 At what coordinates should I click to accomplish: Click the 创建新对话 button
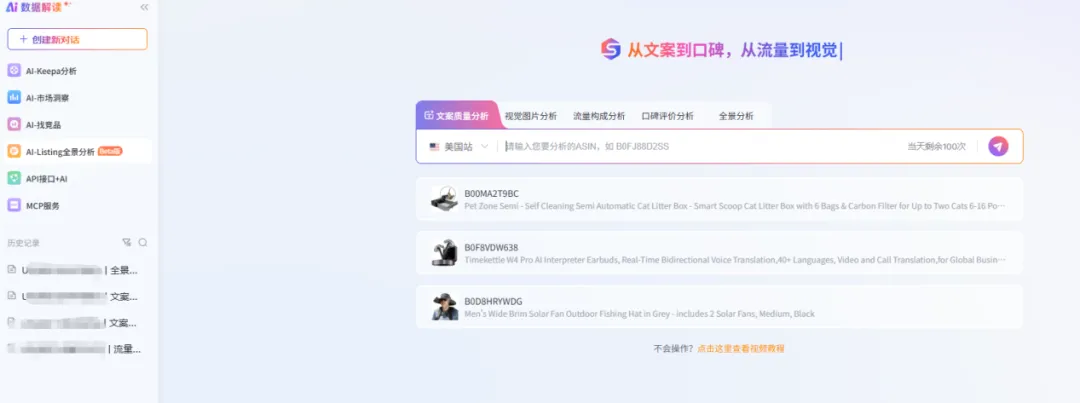coord(77,39)
